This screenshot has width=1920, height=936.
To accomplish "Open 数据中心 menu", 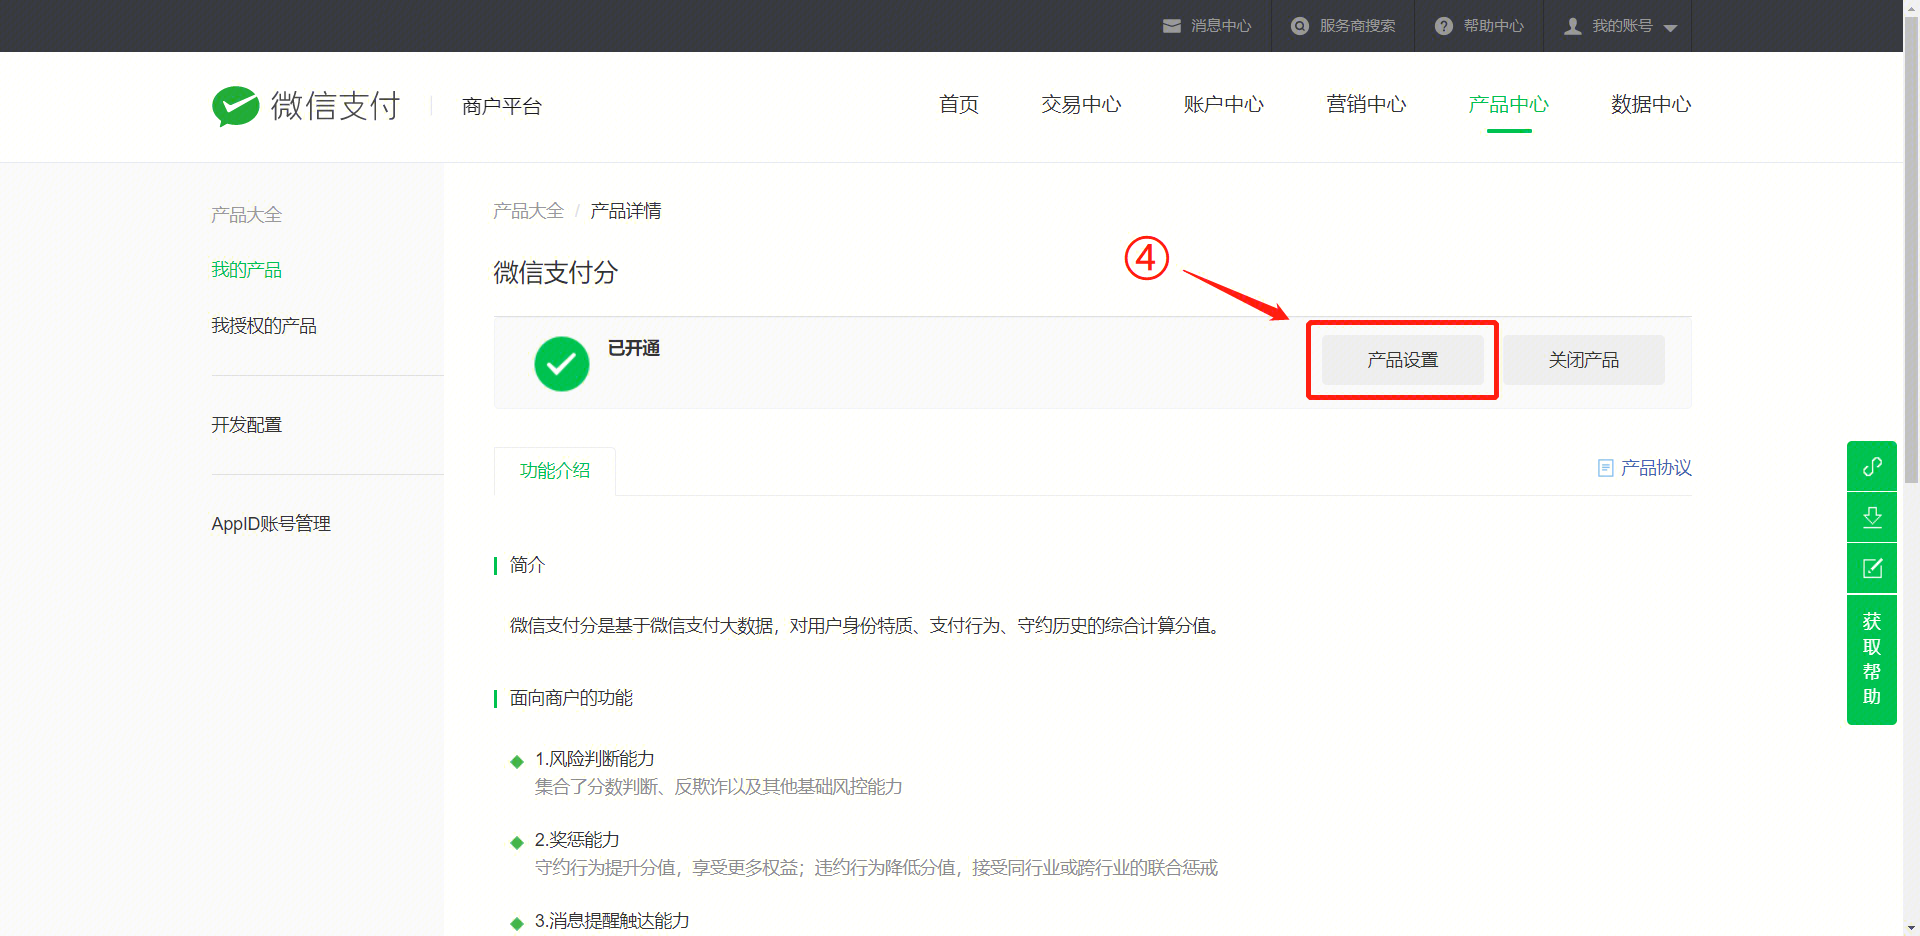I will click(x=1651, y=105).
